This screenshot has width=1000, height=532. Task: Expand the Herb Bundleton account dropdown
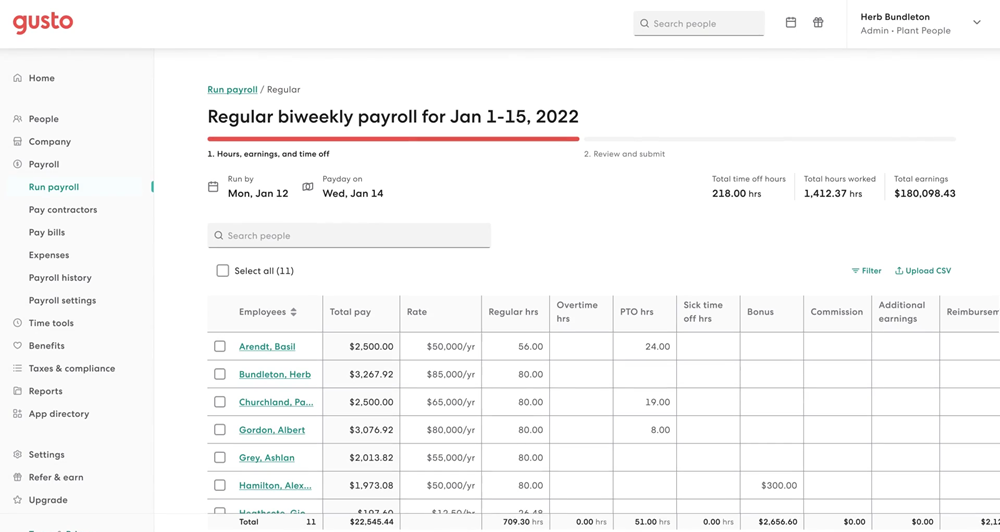pyautogui.click(x=976, y=23)
